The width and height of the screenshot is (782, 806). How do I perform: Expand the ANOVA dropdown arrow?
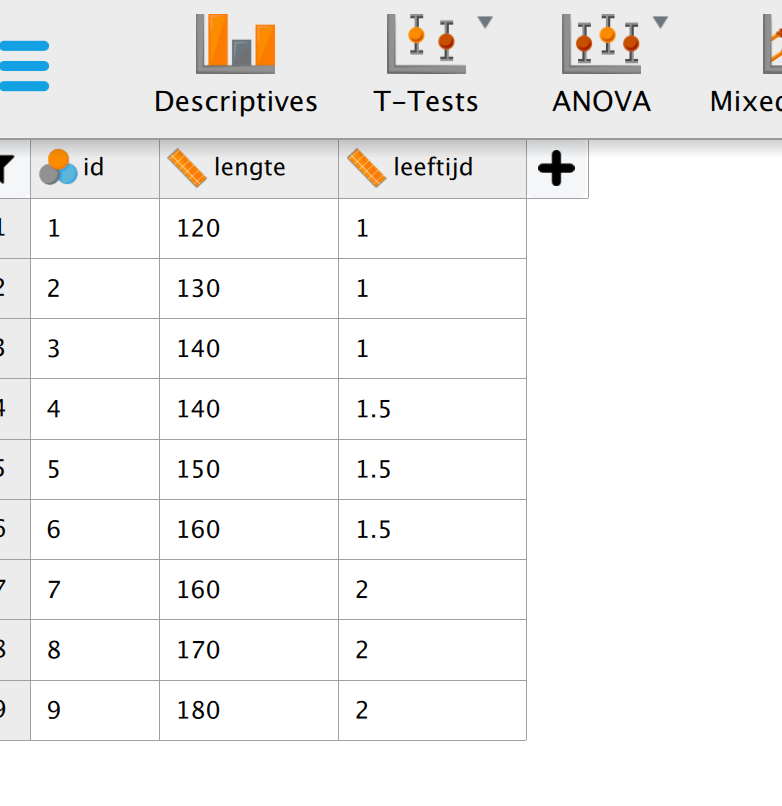click(x=660, y=22)
